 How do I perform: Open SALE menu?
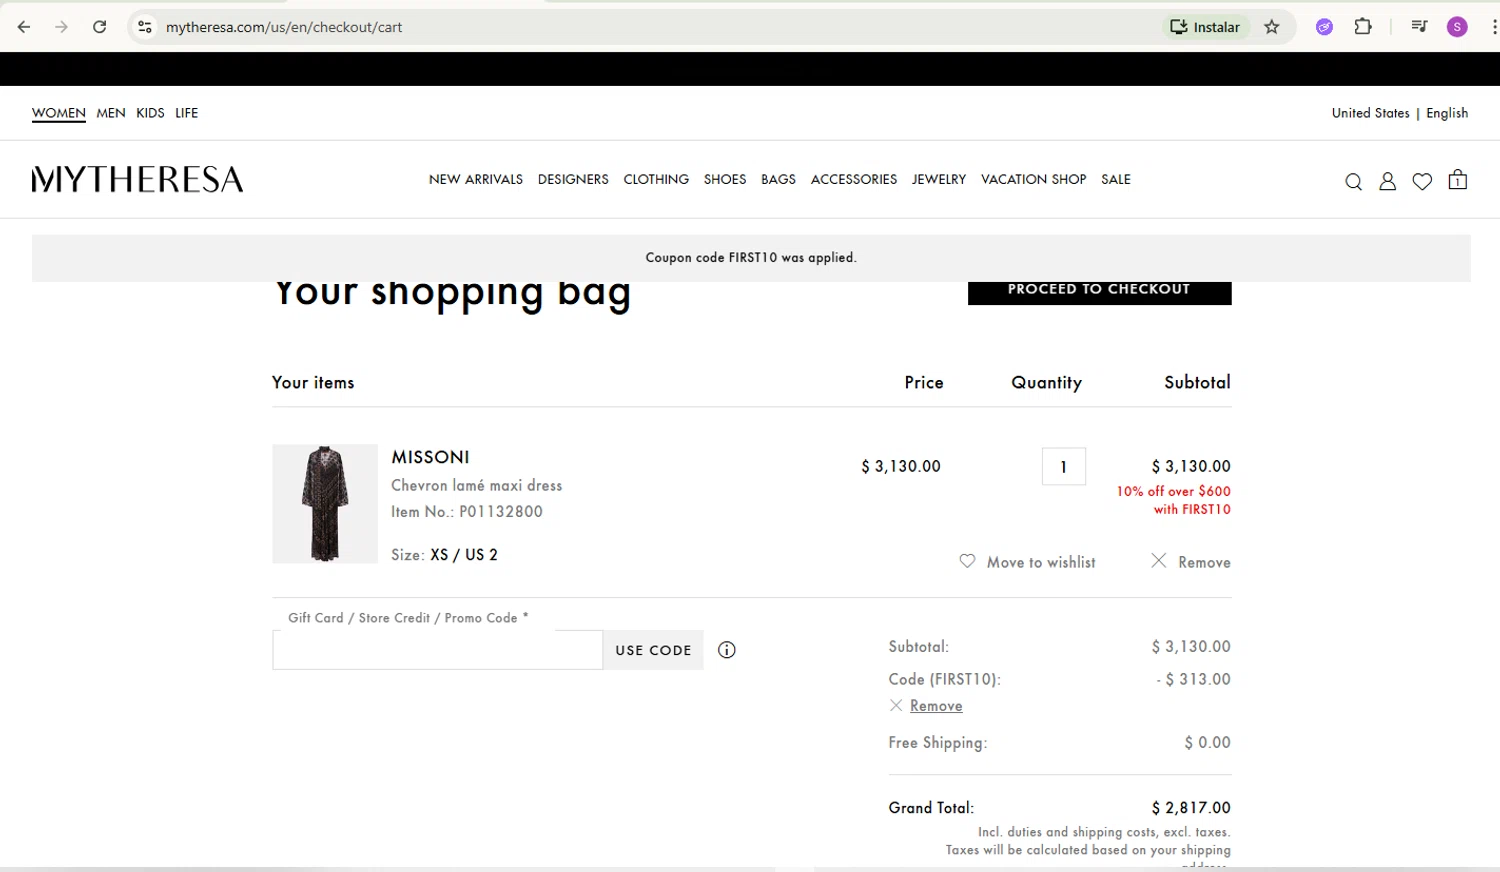pyautogui.click(x=1116, y=179)
